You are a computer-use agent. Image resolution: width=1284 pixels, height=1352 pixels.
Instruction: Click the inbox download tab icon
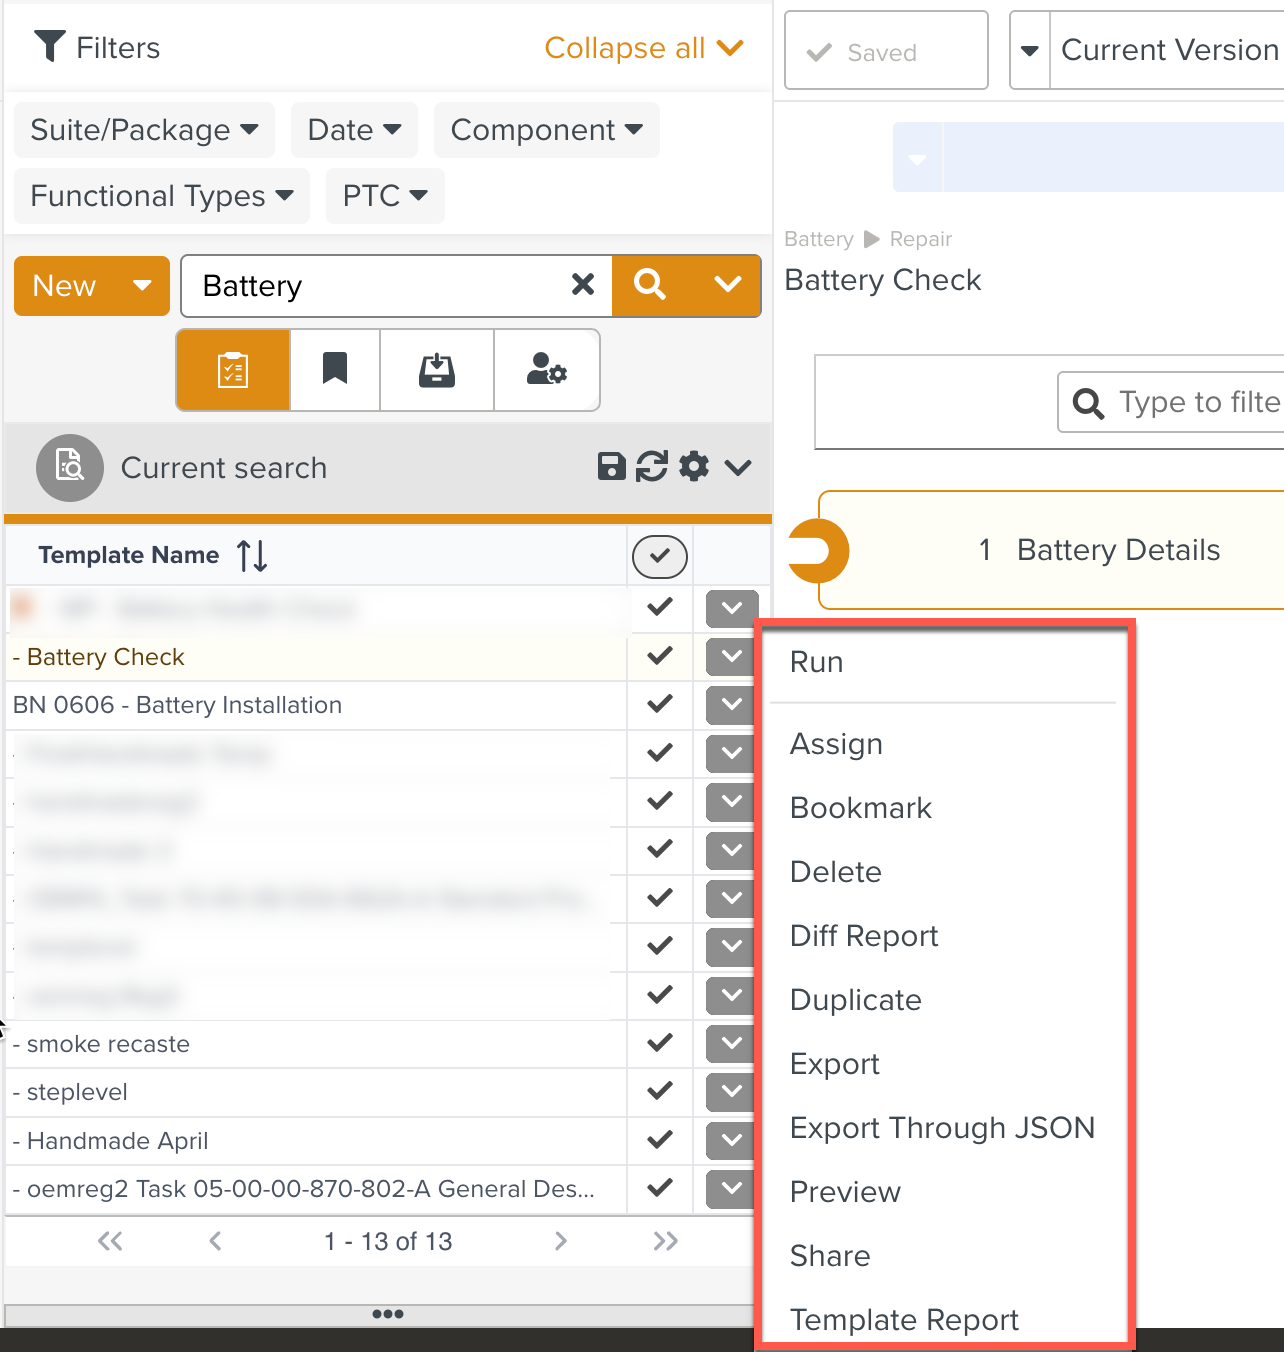(437, 371)
